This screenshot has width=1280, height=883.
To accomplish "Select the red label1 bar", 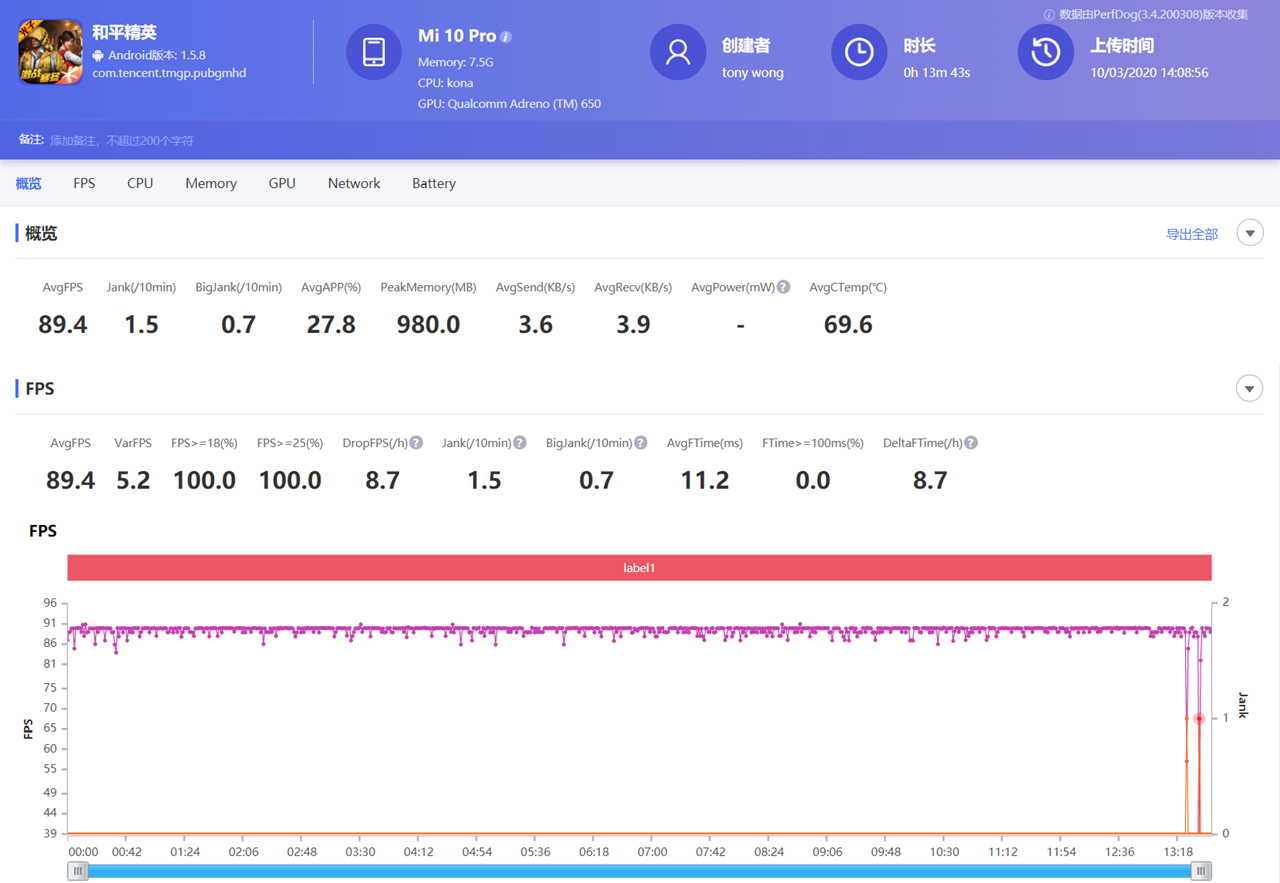I will pyautogui.click(x=639, y=568).
